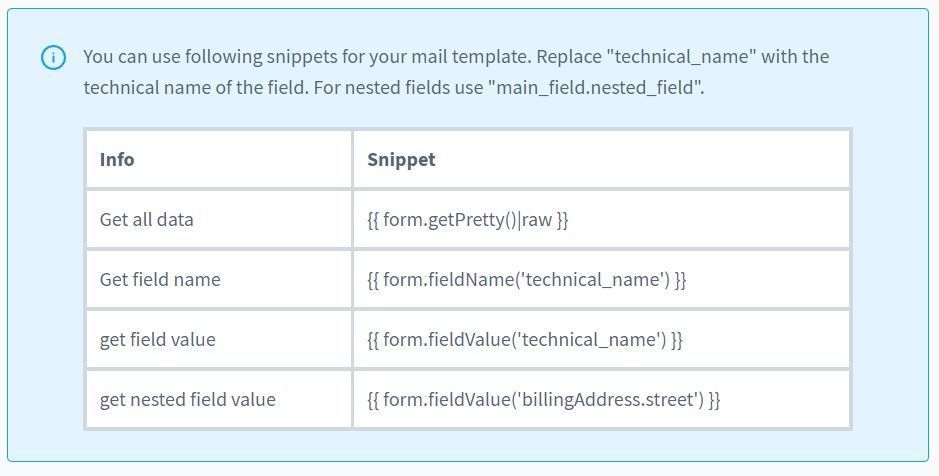
Task: Click the 'main_field.nested_field' text
Action: [596, 87]
